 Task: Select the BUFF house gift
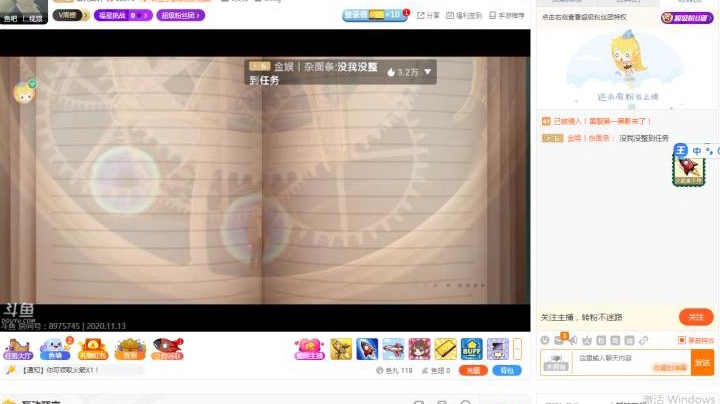(472, 349)
